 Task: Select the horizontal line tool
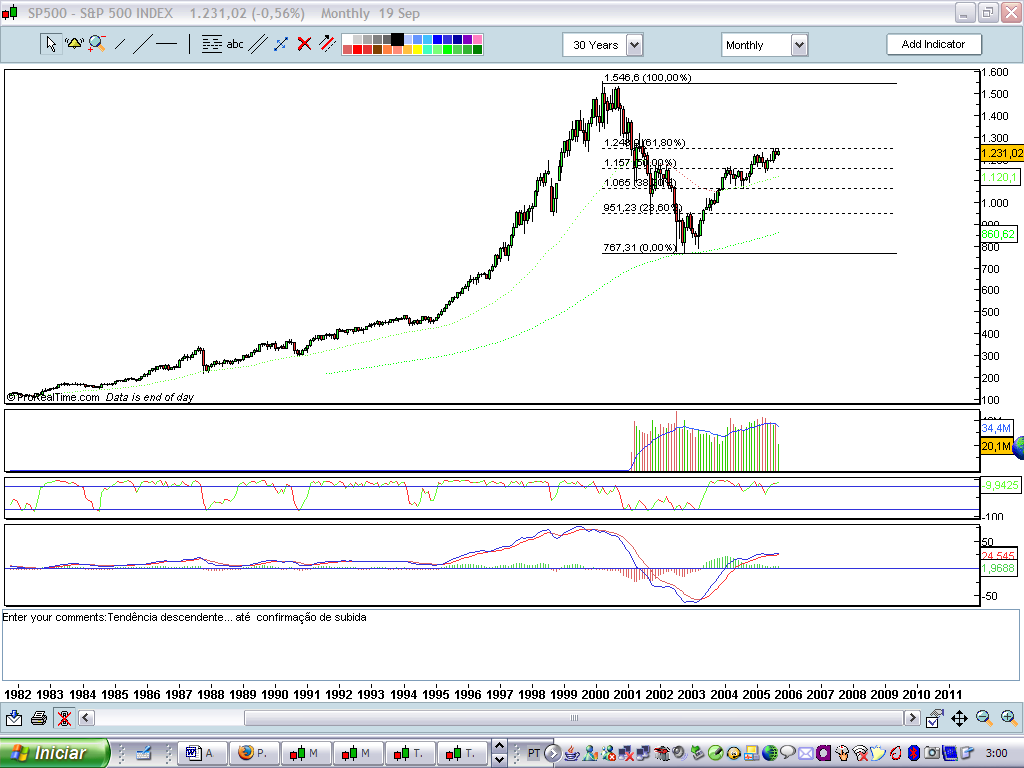point(166,44)
